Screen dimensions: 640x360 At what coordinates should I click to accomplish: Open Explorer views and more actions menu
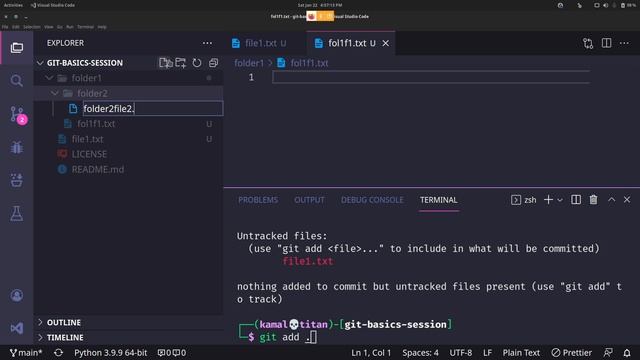point(207,43)
